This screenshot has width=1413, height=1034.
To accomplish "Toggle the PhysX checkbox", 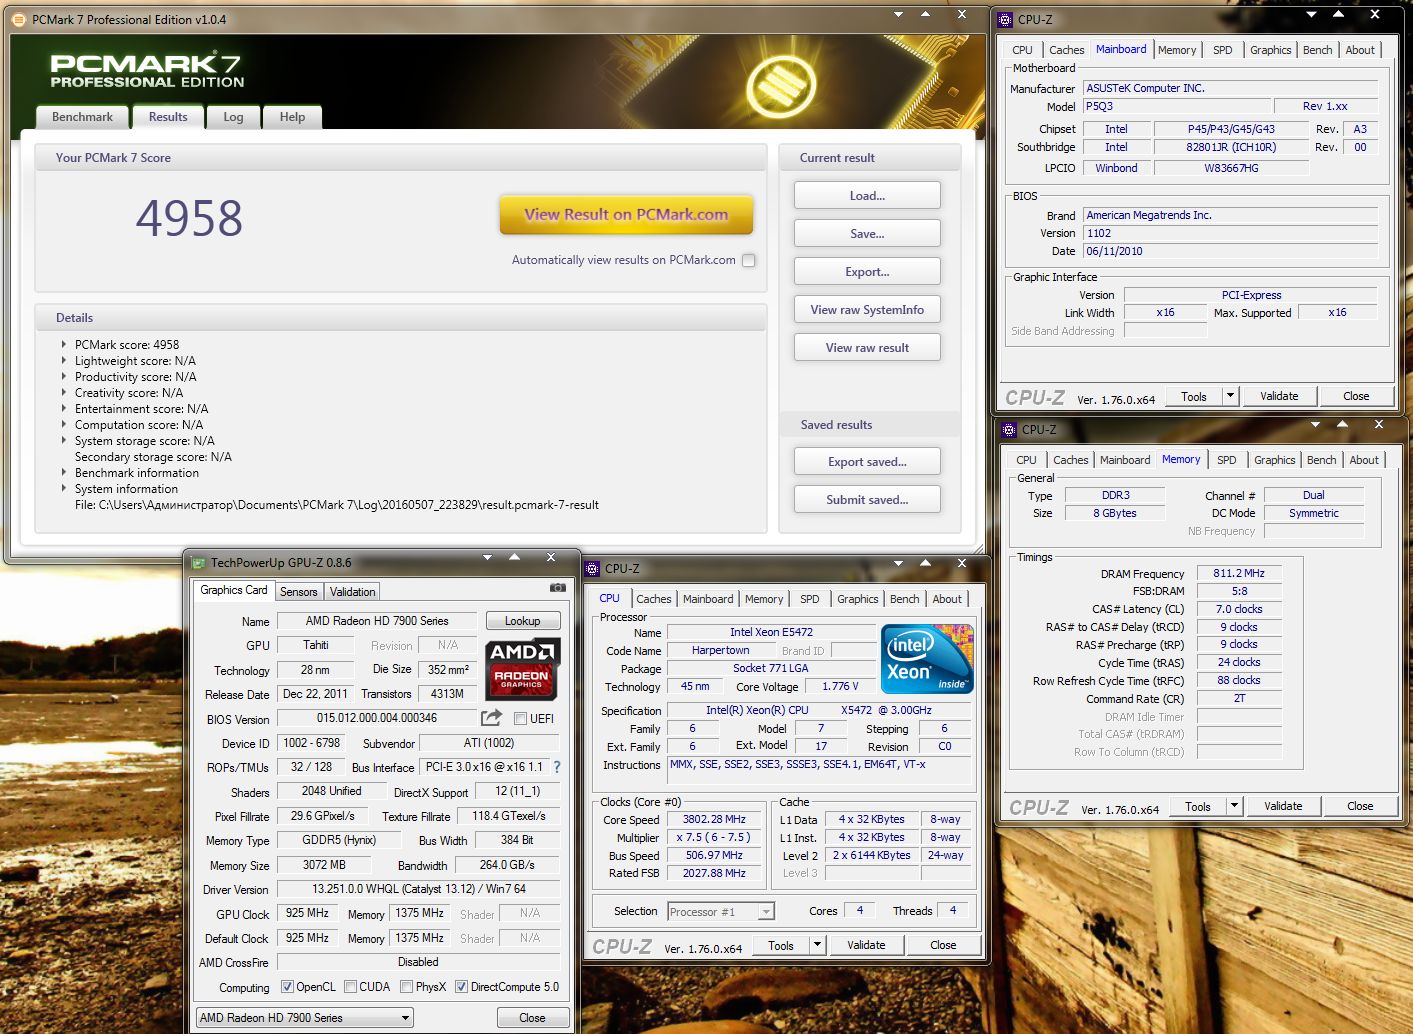I will point(406,987).
